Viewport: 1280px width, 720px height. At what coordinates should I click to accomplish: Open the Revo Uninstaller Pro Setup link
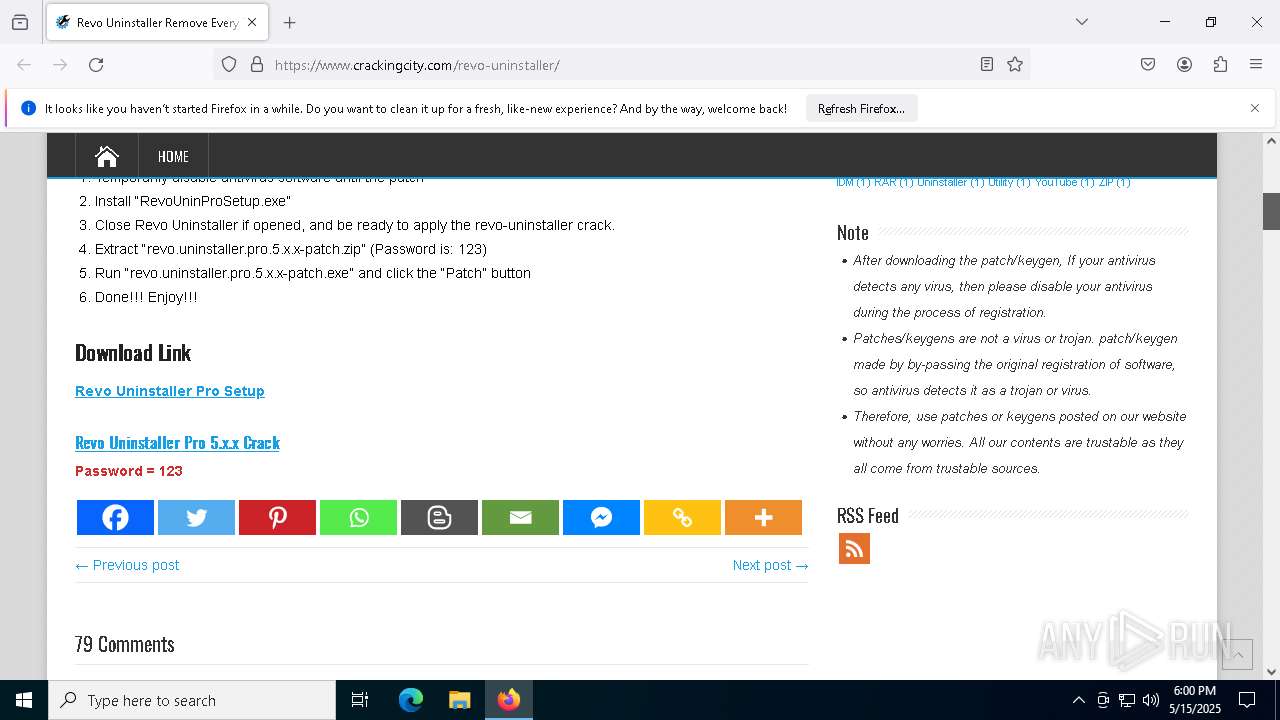coord(170,391)
